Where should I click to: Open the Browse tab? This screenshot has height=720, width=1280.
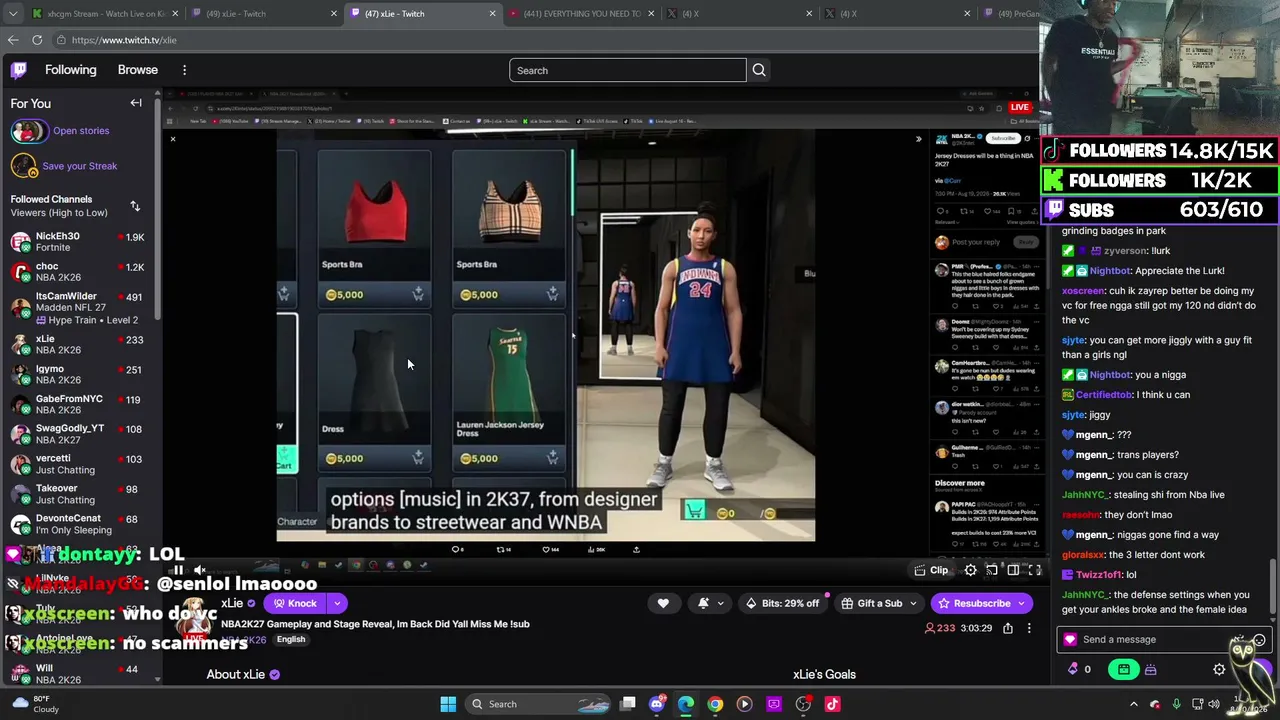(x=138, y=70)
